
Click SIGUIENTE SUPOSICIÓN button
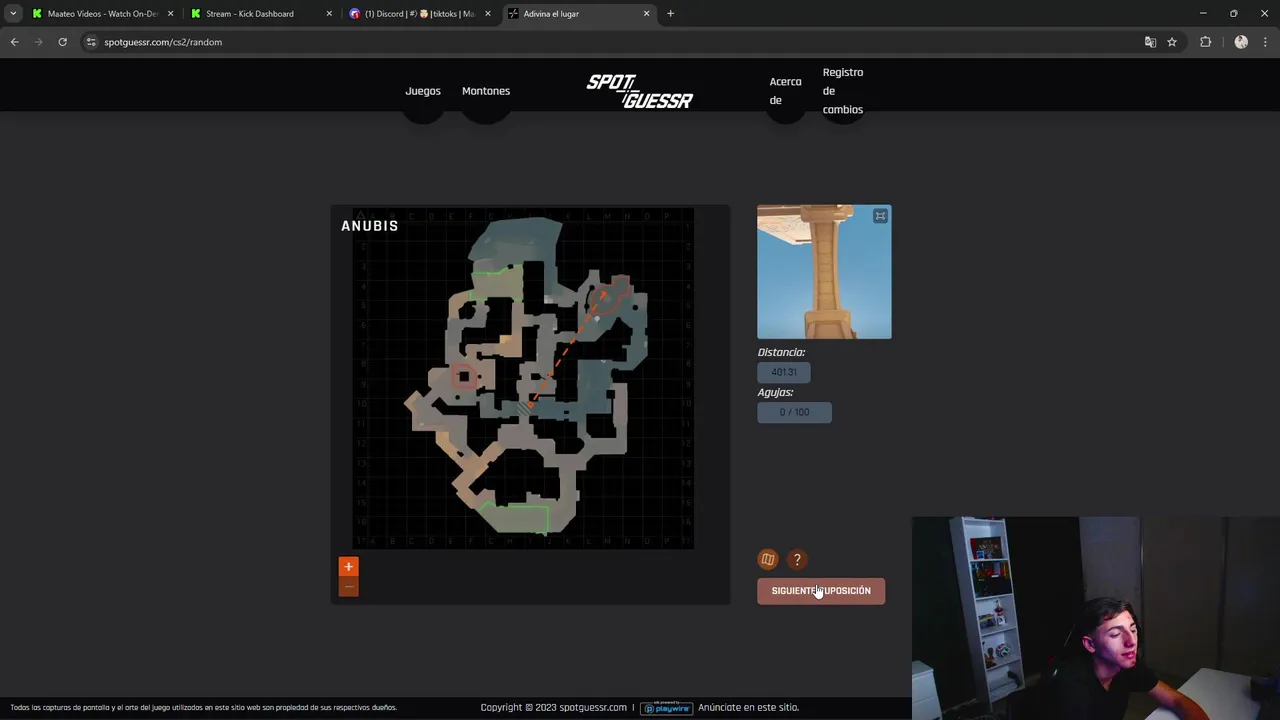[821, 591]
